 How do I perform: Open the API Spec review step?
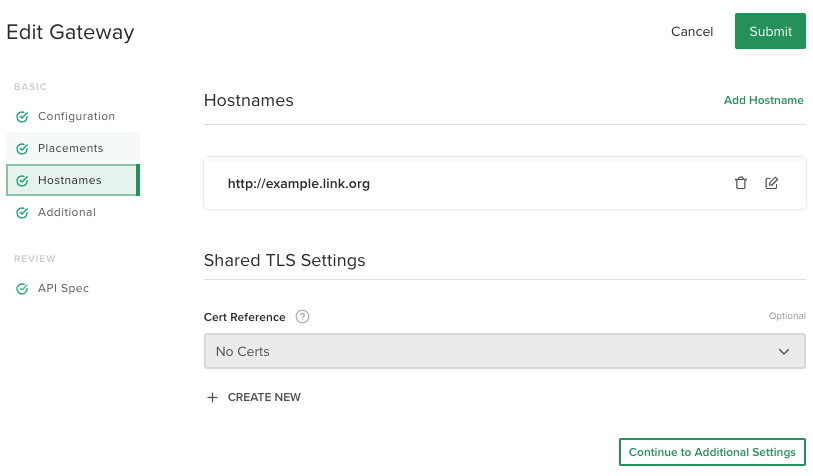(73, 288)
